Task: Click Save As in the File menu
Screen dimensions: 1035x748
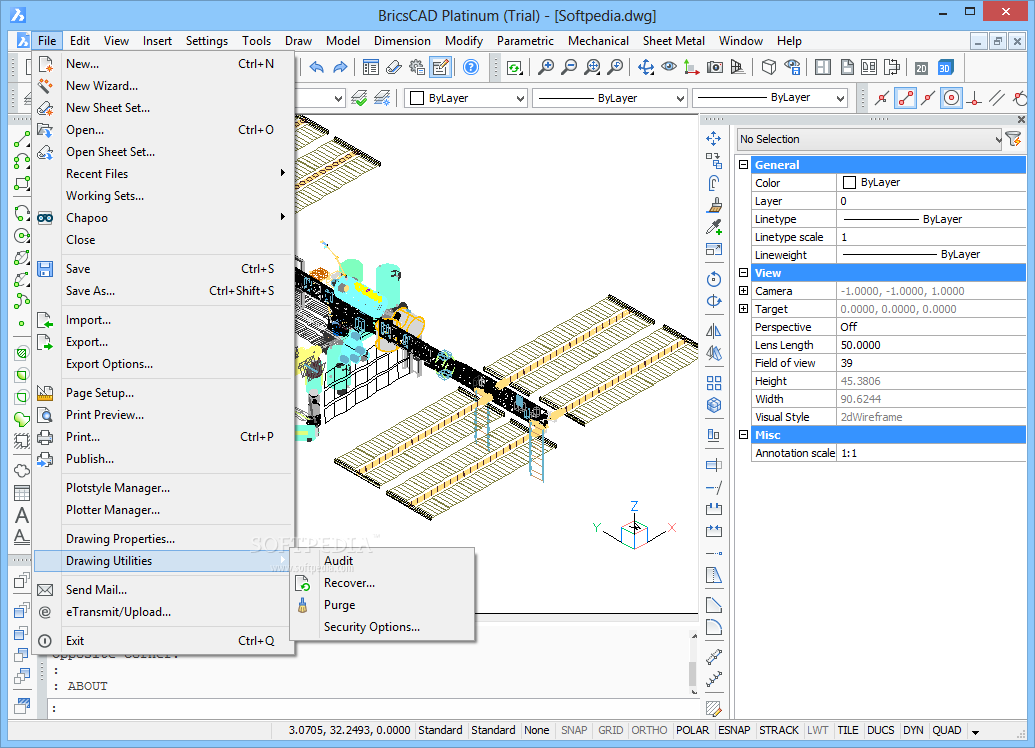Action: [90, 291]
